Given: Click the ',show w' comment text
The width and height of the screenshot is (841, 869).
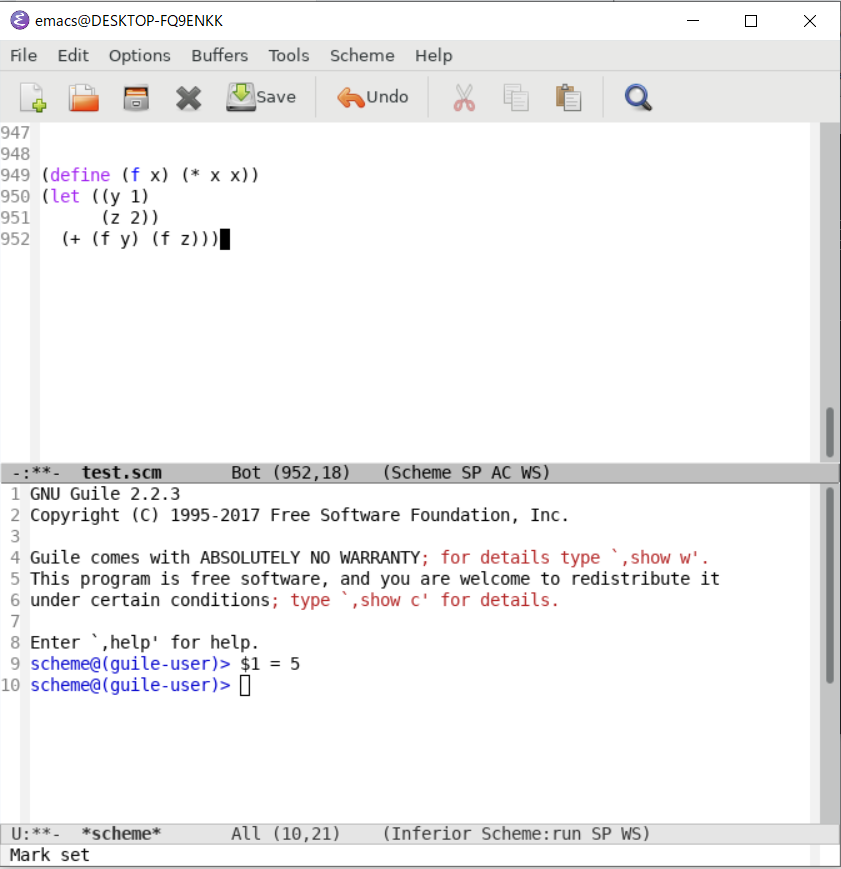Looking at the screenshot, I should coord(659,558).
